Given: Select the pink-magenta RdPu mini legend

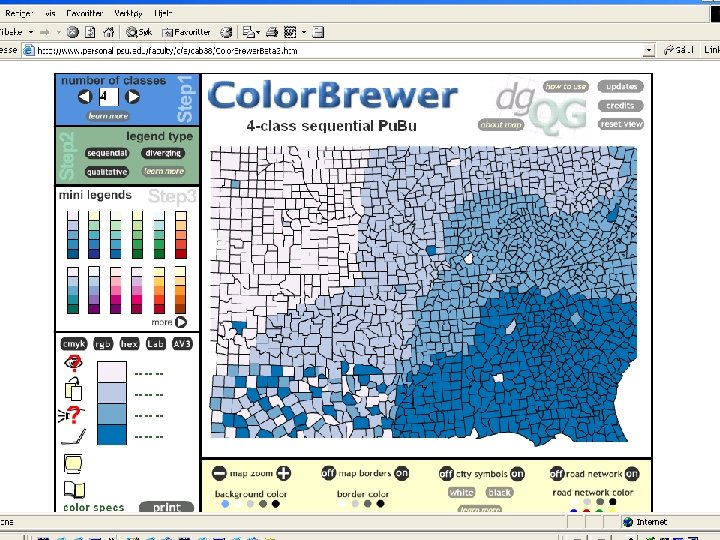Looking at the screenshot, I should (115, 290).
